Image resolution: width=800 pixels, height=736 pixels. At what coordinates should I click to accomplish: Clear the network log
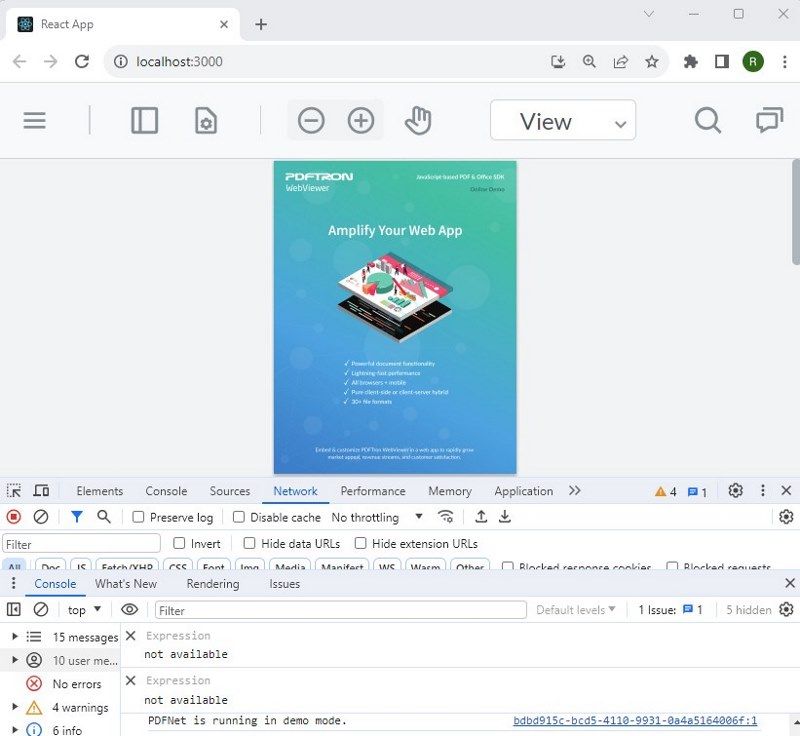point(41,517)
